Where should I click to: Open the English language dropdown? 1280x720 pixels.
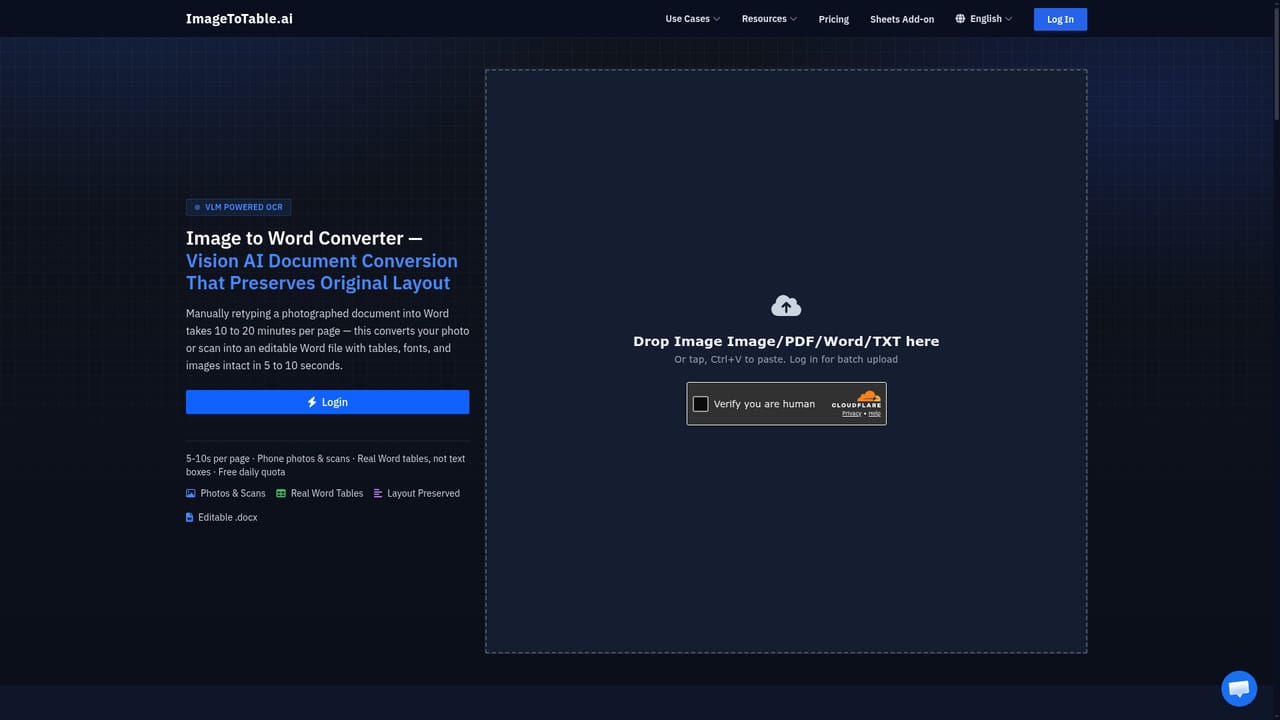tap(984, 19)
